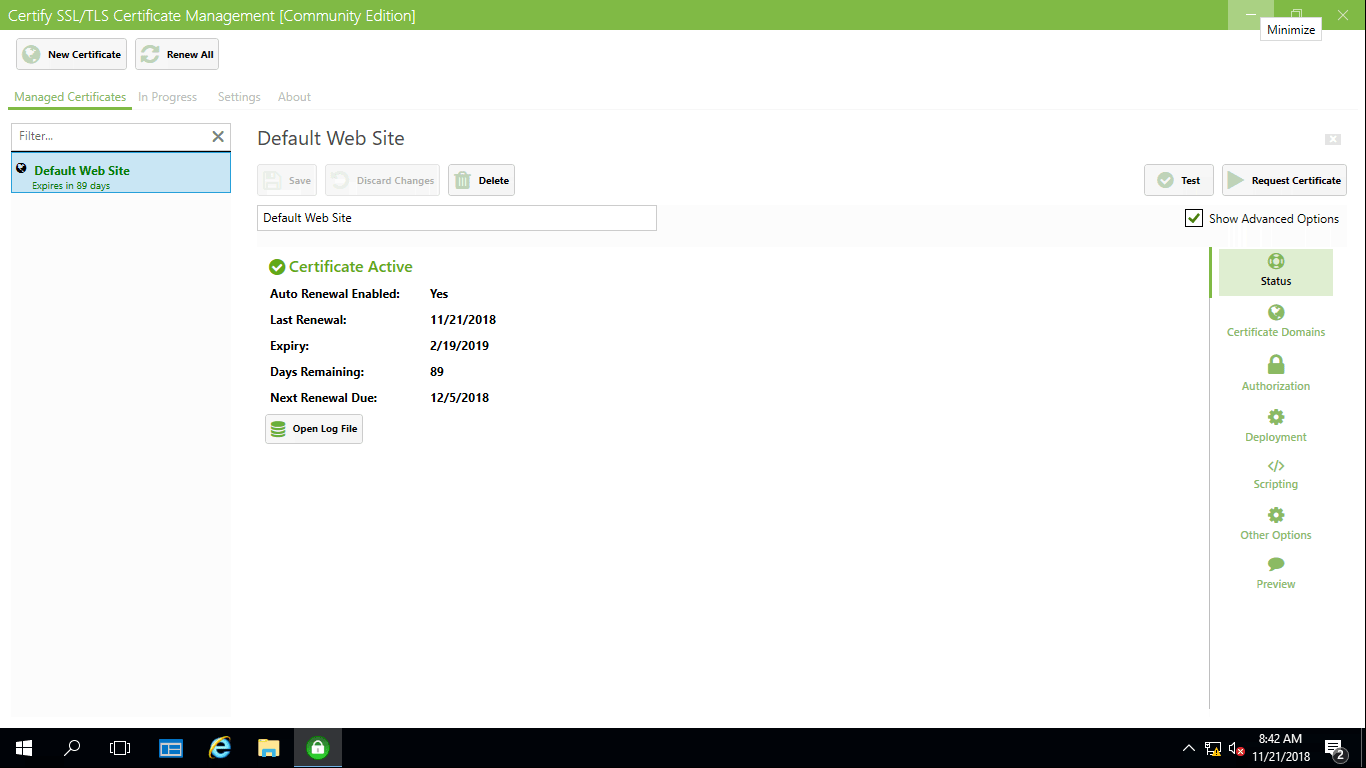The image size is (1366, 768).
Task: Open the Scripting section
Action: click(x=1275, y=475)
